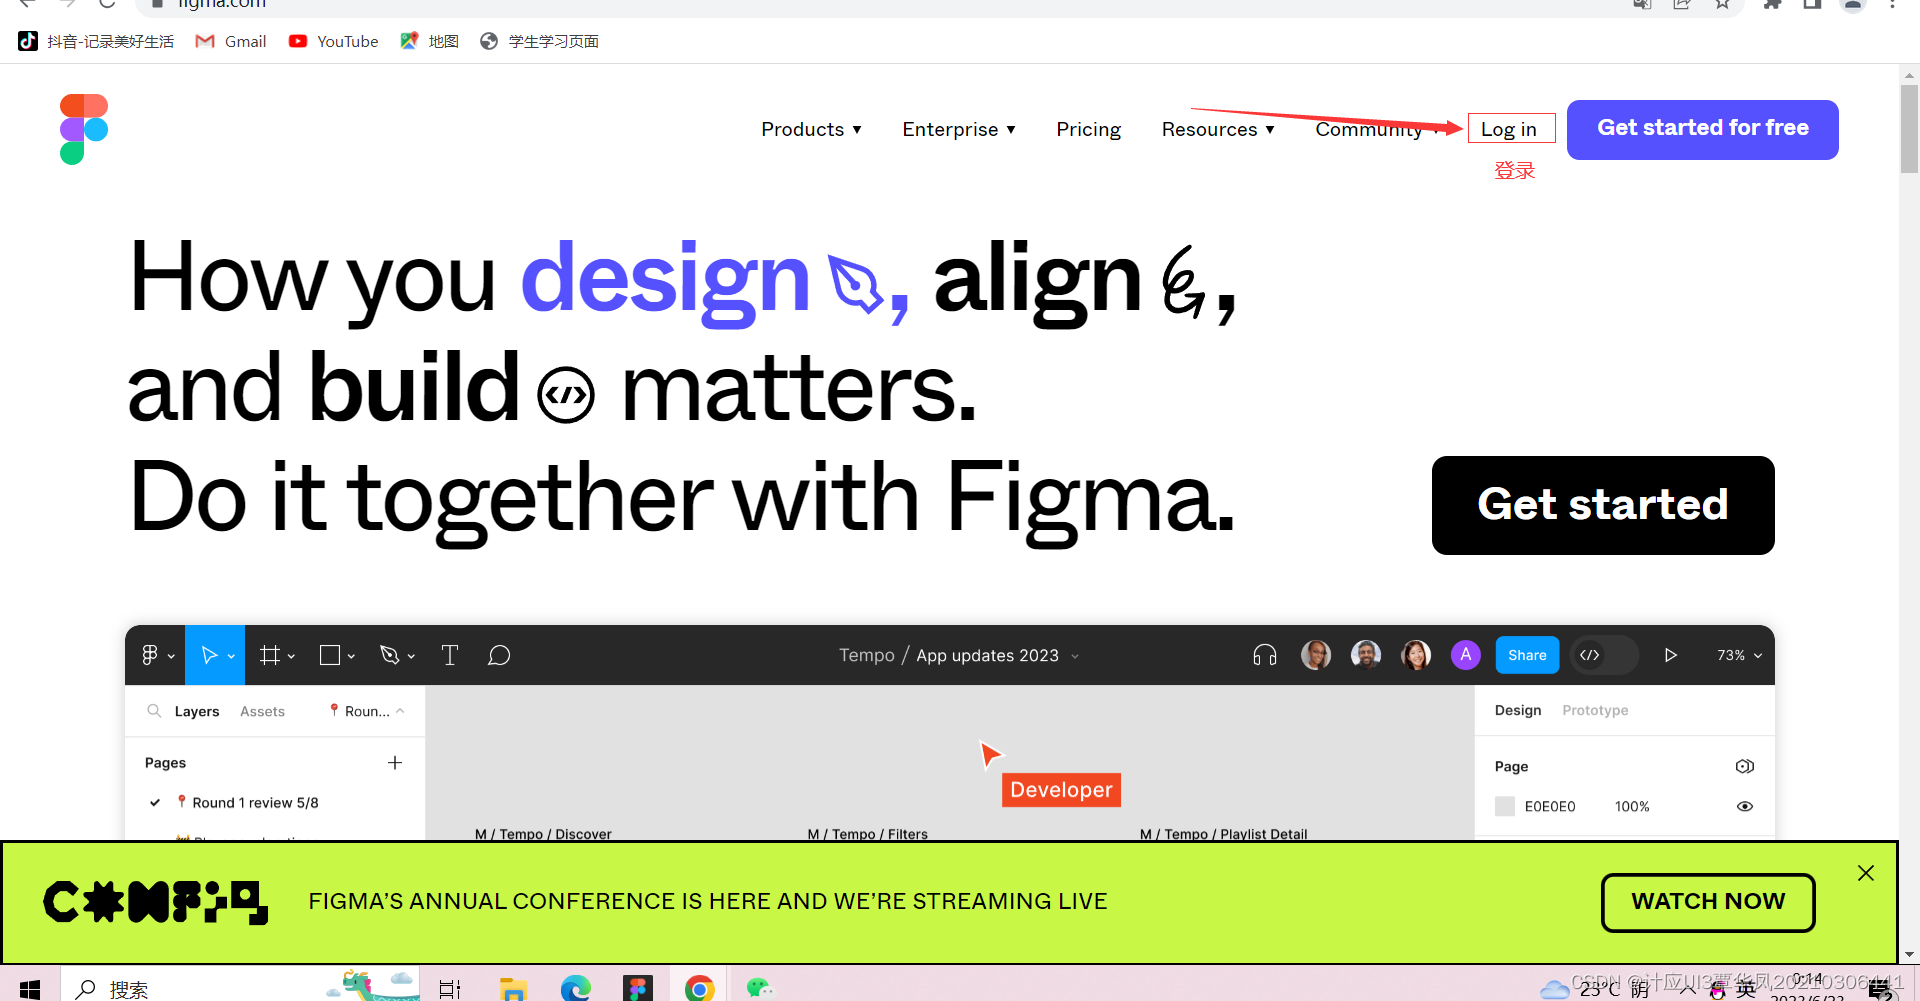Click the checkmark beside Round 1 review
1920x1001 pixels.
point(155,802)
